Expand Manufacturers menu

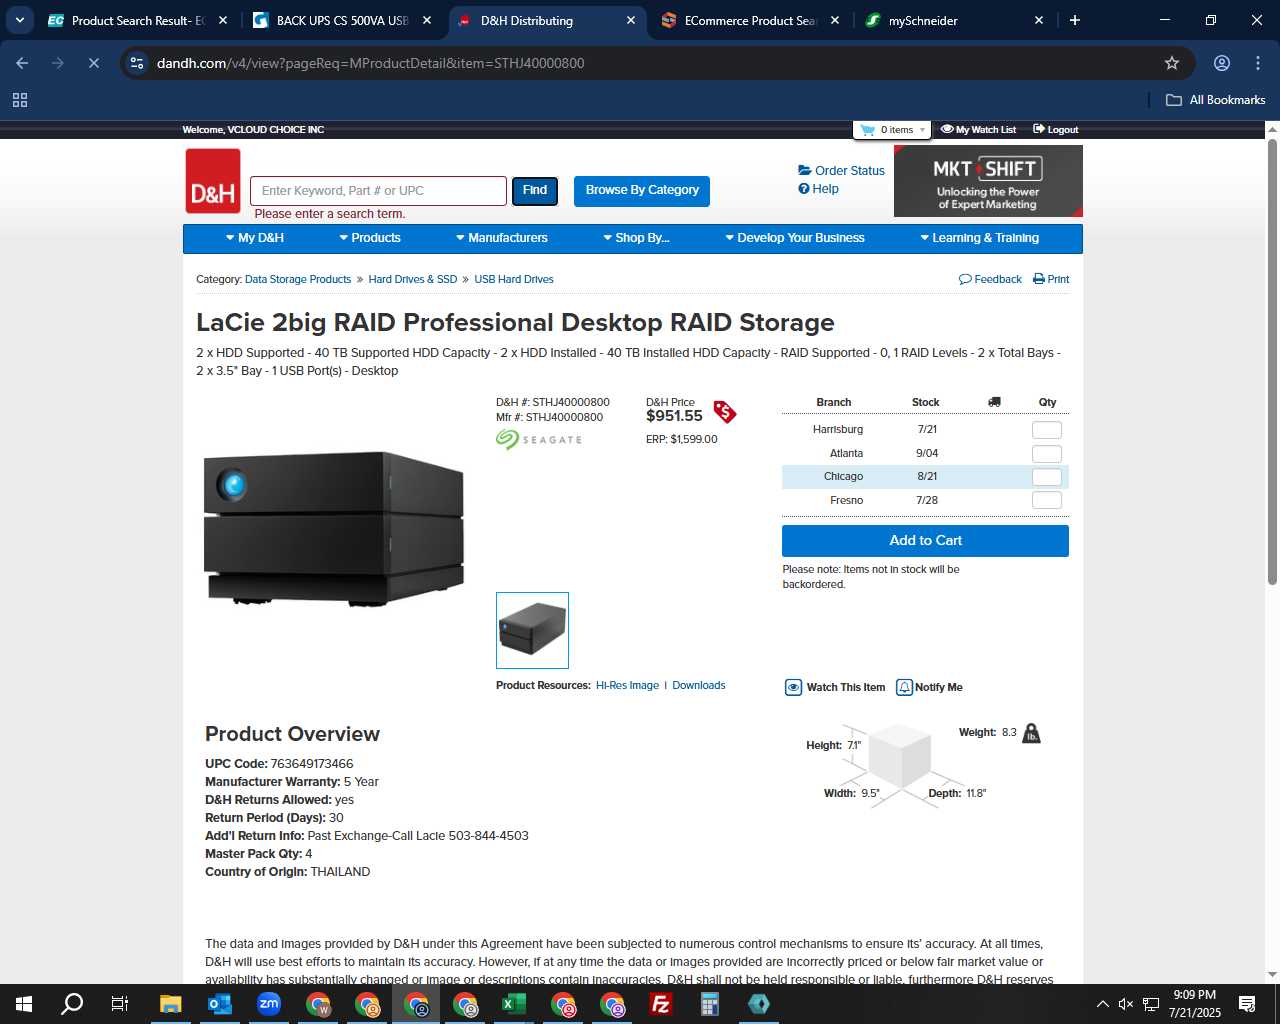pos(502,238)
